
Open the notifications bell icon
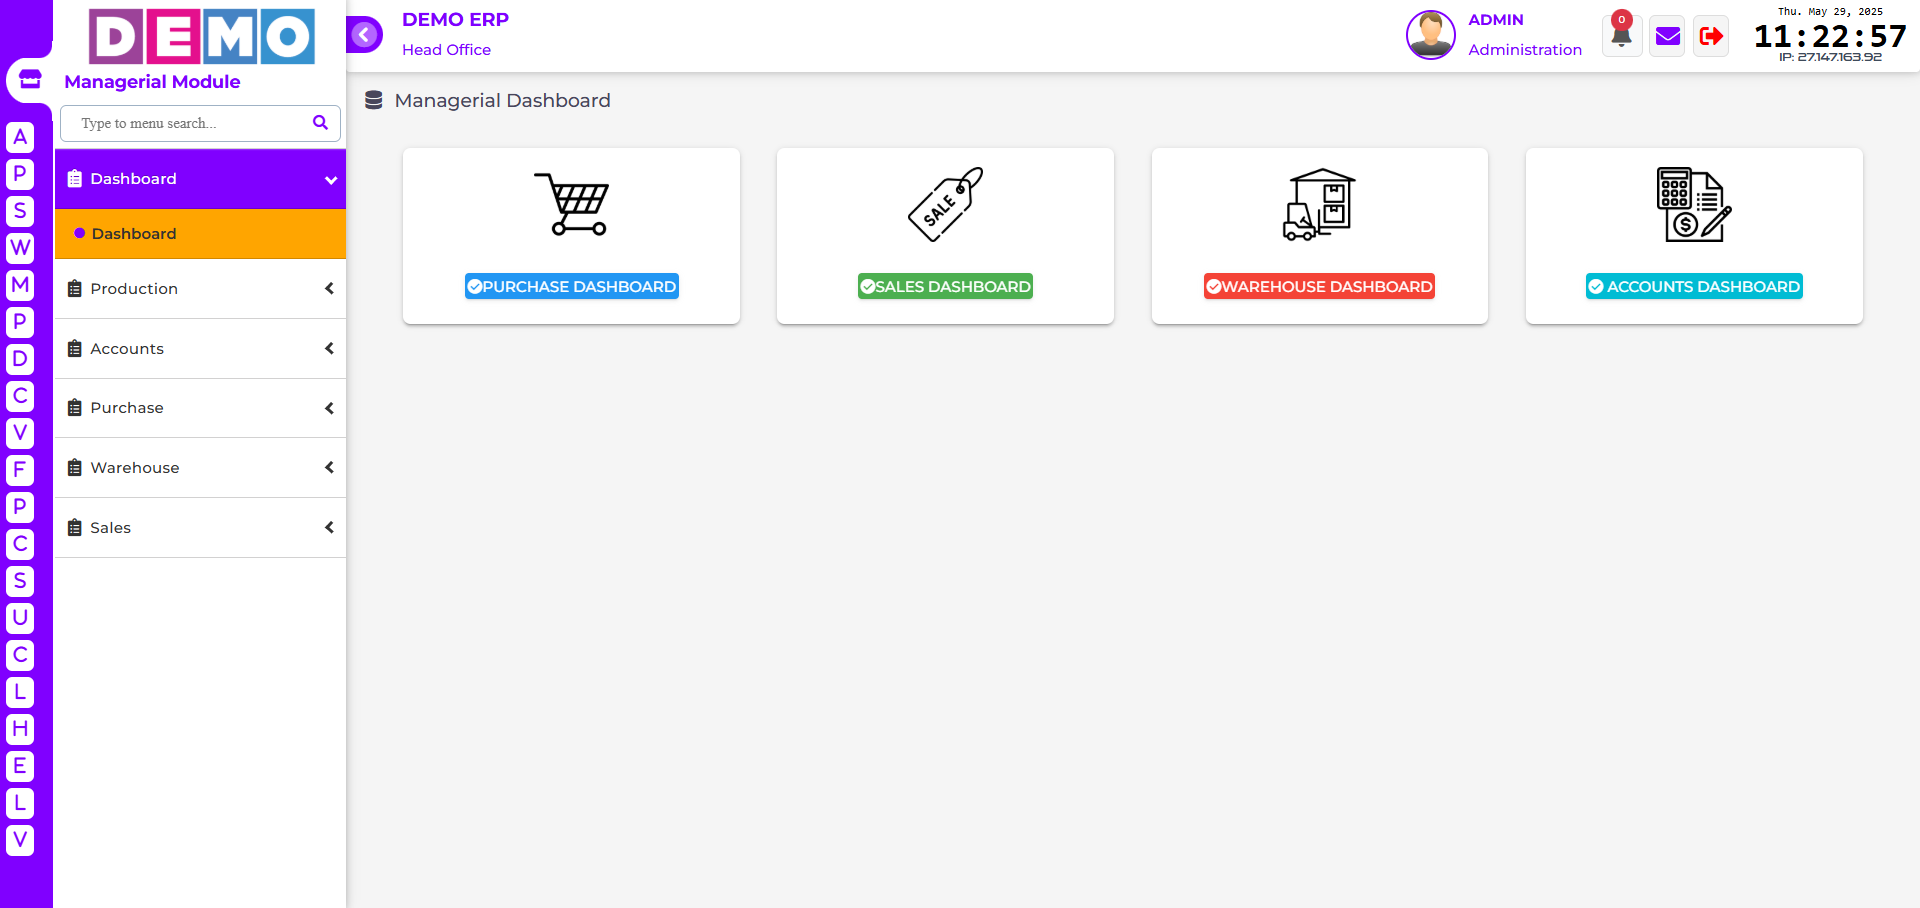1621,37
